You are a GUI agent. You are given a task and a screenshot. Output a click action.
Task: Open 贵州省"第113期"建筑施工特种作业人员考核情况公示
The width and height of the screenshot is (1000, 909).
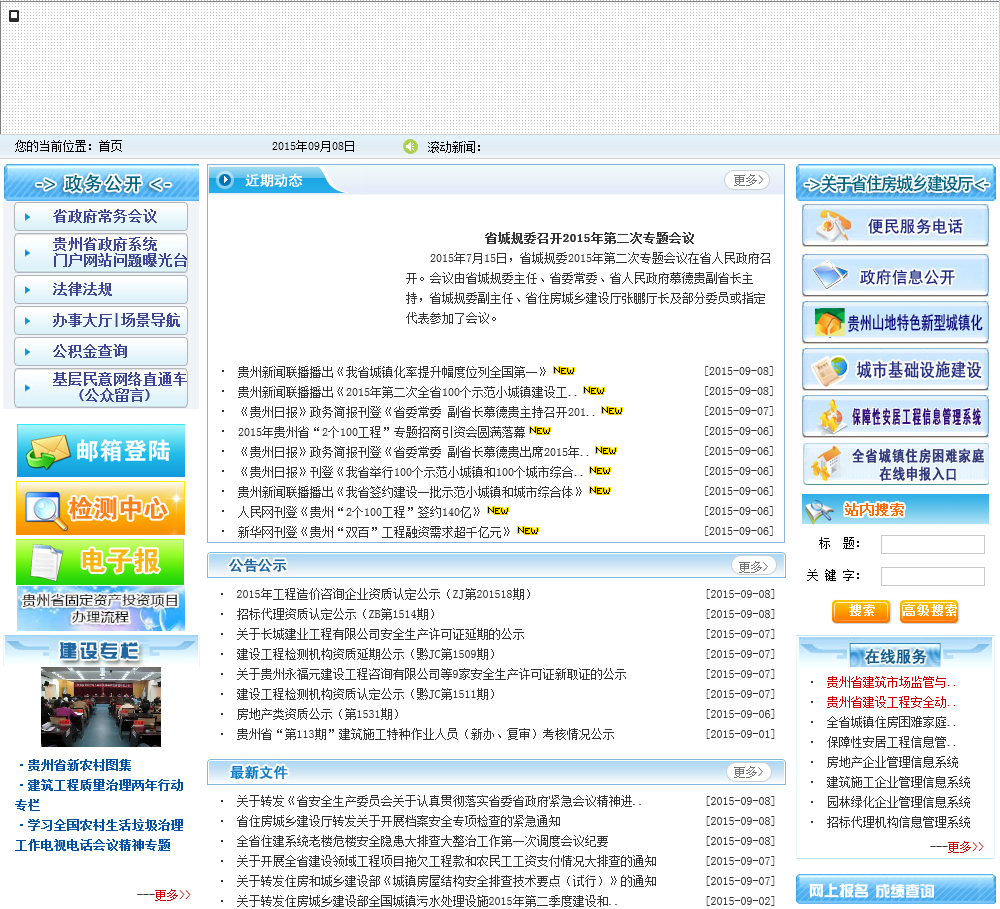pos(425,735)
